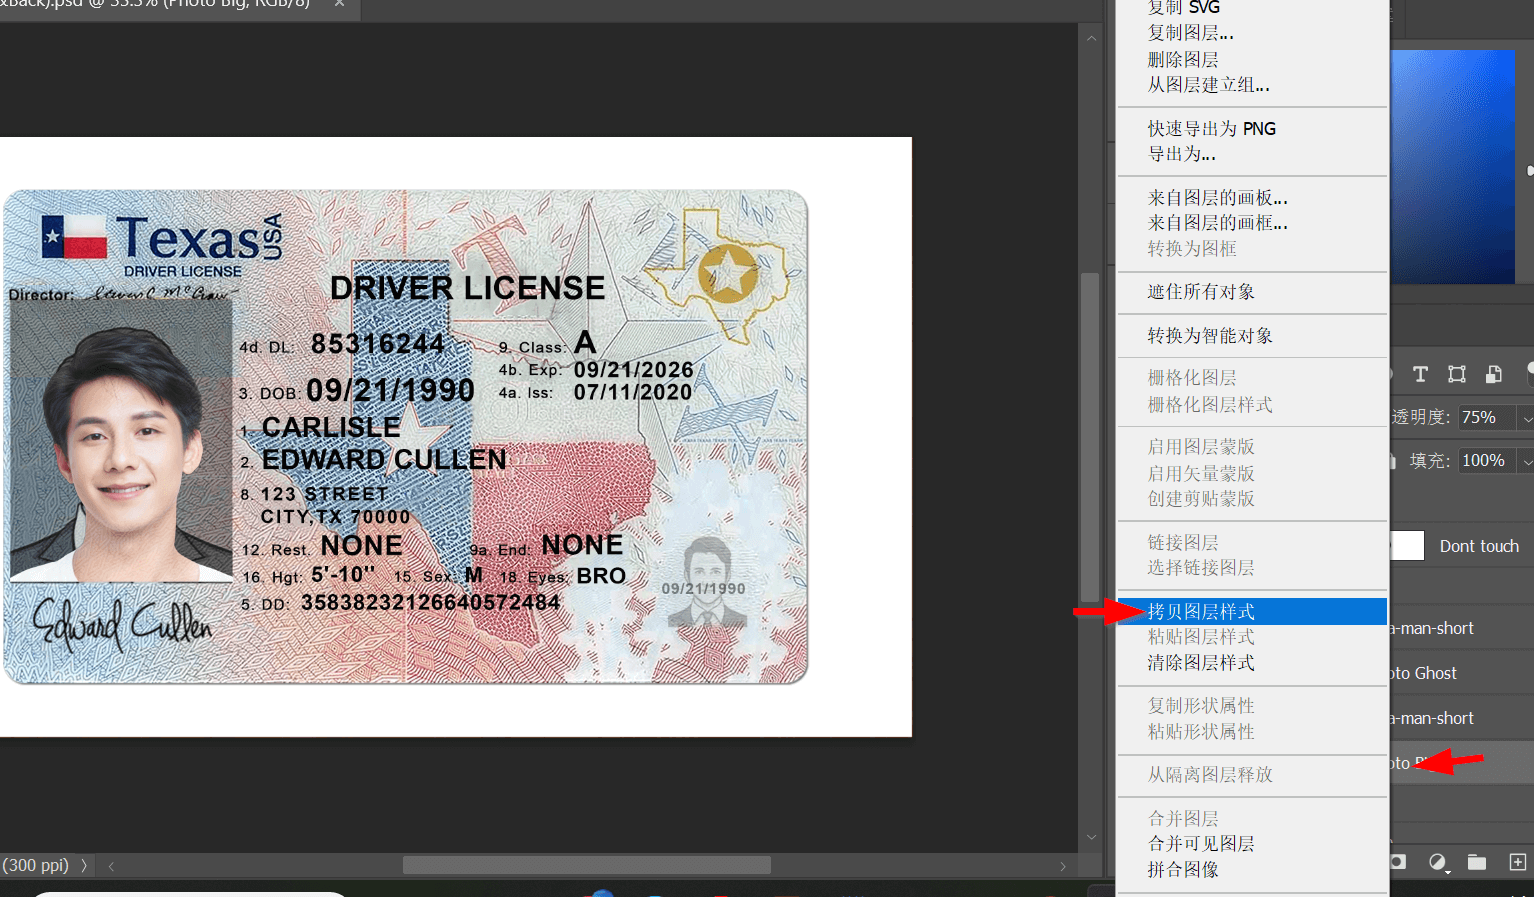Choose 复制 SVG from the context menu
The height and width of the screenshot is (897, 1534).
1183,8
